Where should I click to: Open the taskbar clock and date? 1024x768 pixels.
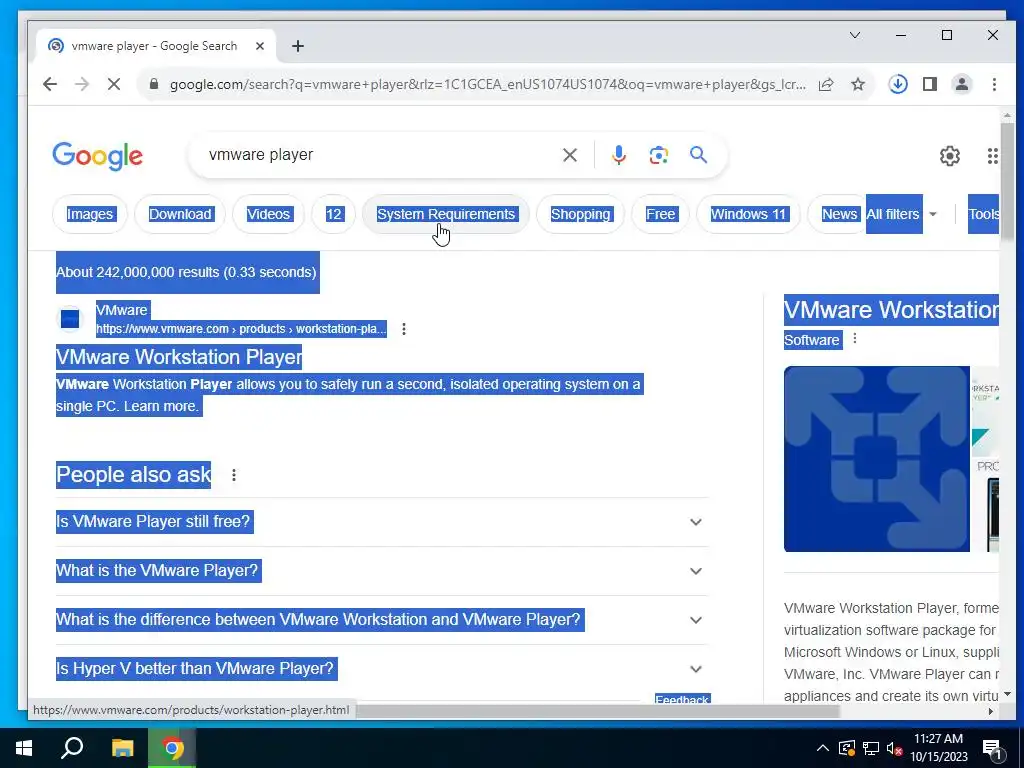click(938, 748)
